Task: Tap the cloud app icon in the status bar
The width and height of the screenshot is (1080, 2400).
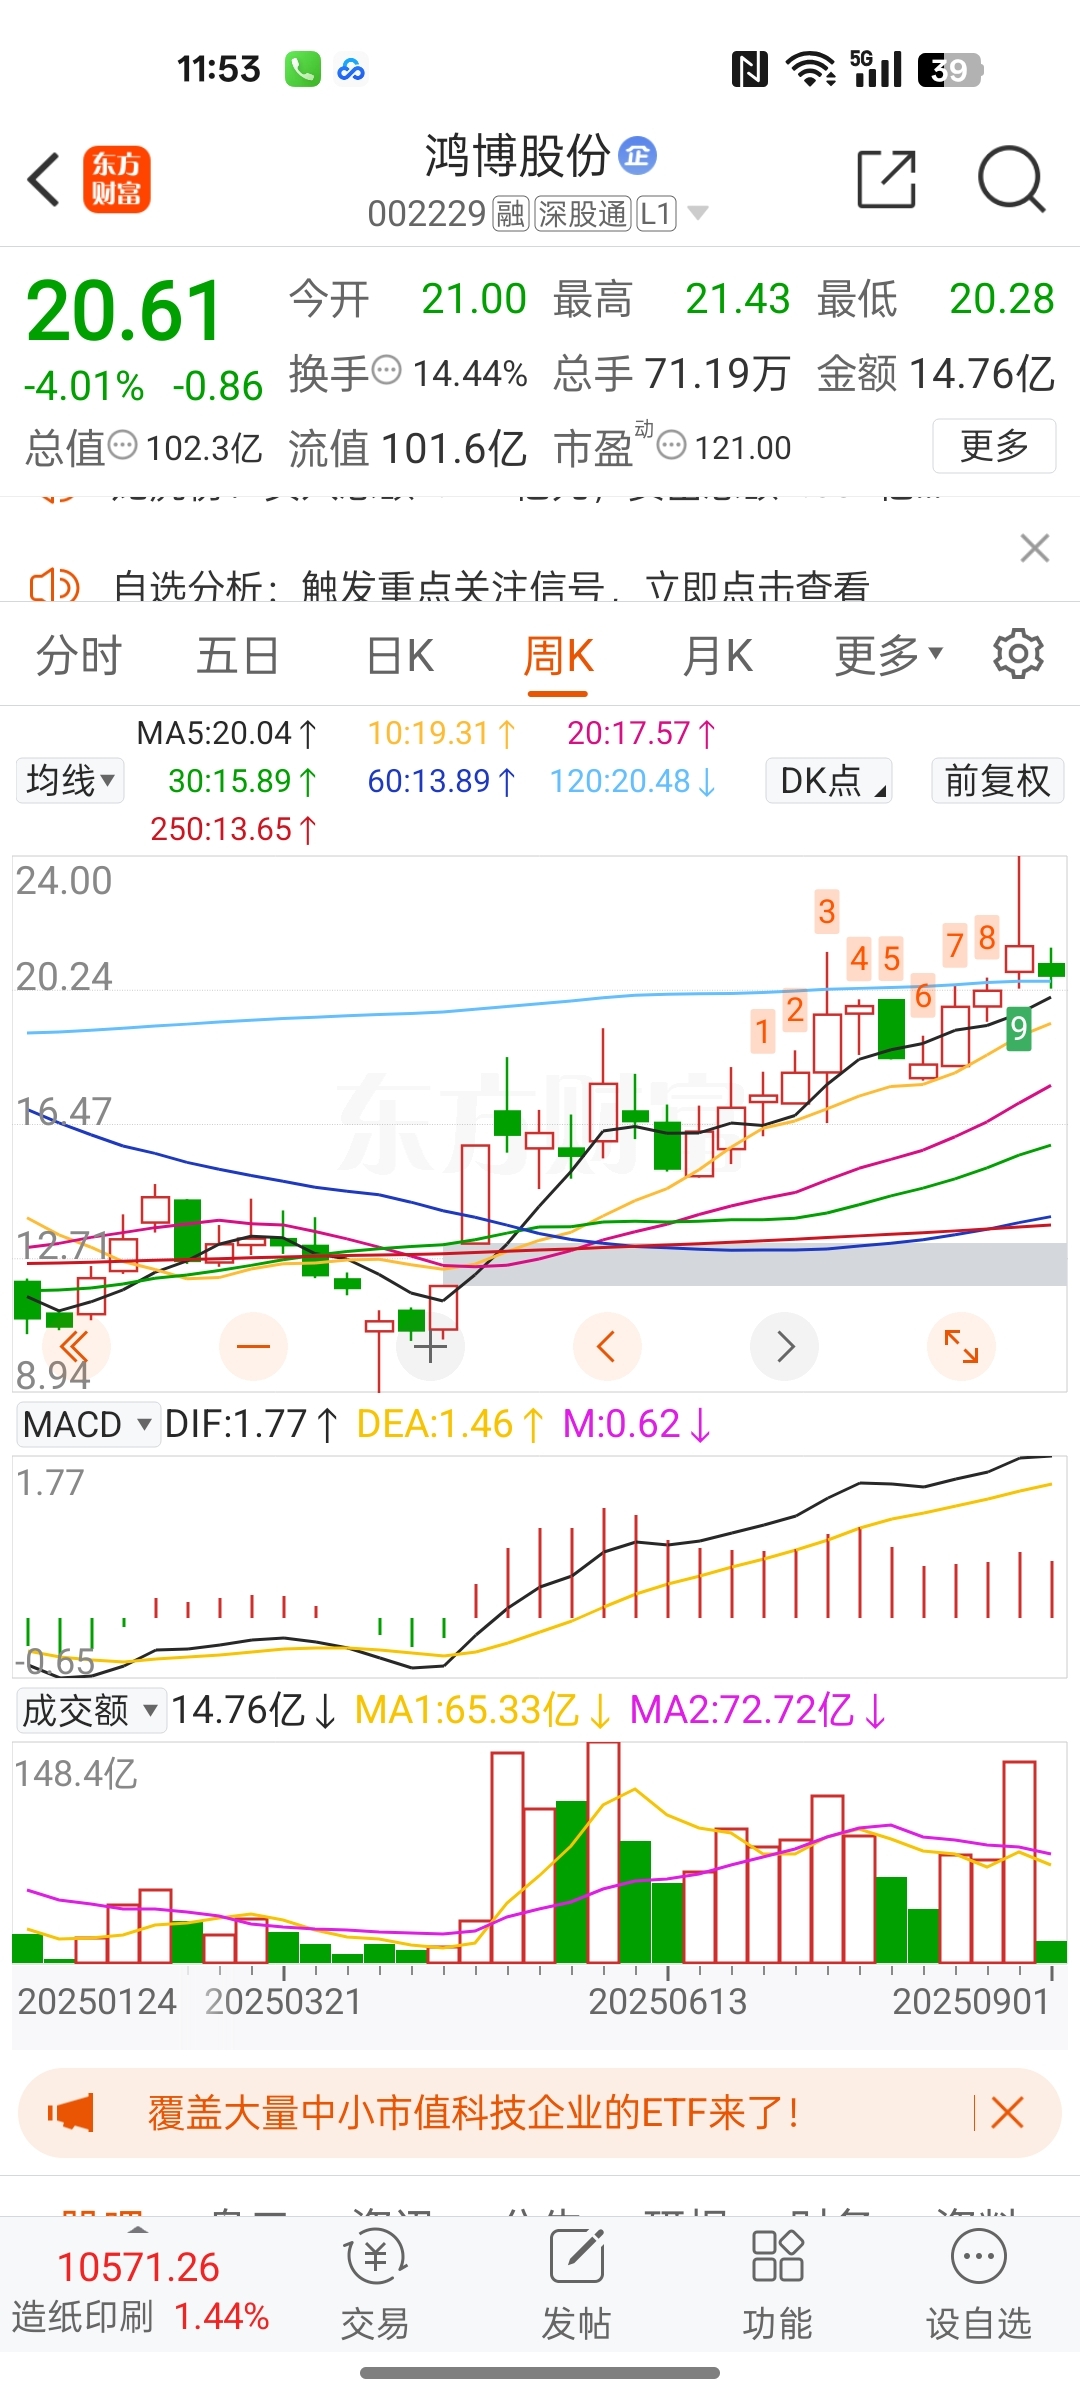Action: point(351,69)
